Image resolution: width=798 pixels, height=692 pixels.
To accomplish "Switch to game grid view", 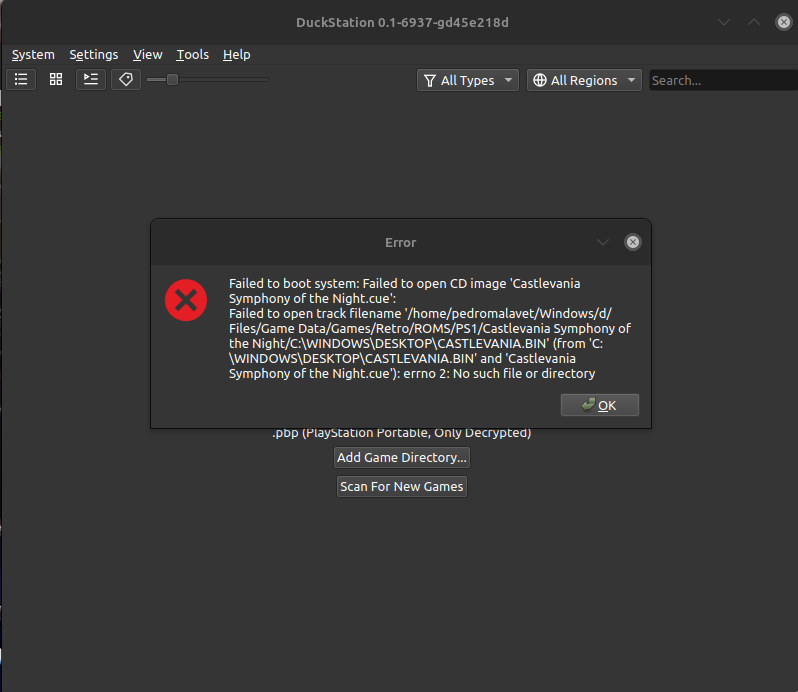I will coord(56,79).
